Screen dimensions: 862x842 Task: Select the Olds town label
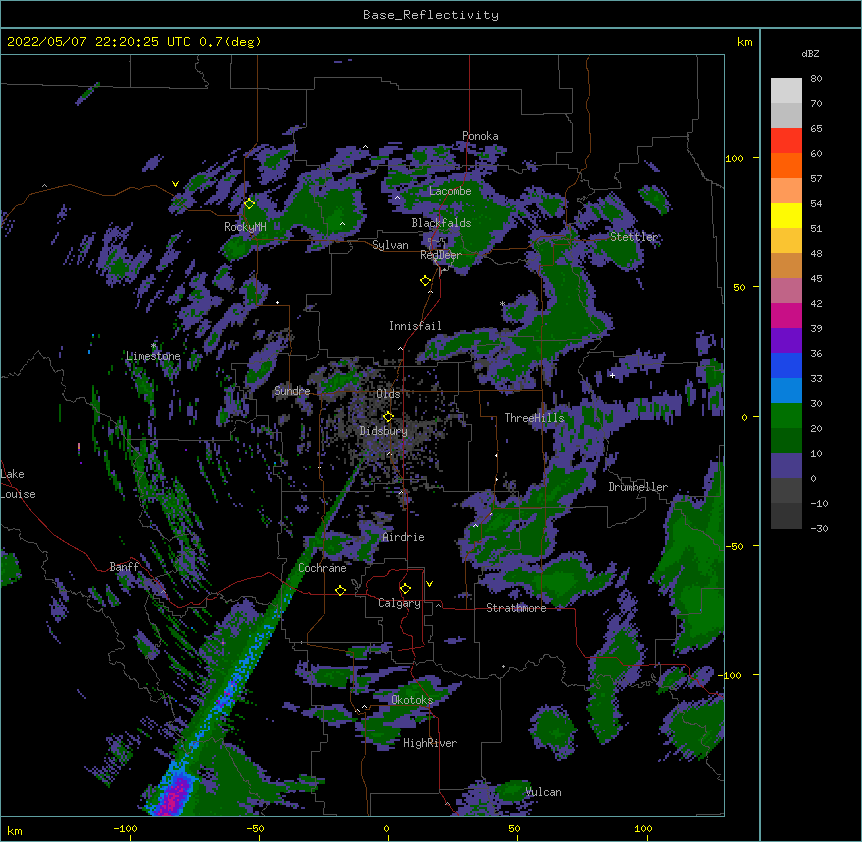point(388,394)
